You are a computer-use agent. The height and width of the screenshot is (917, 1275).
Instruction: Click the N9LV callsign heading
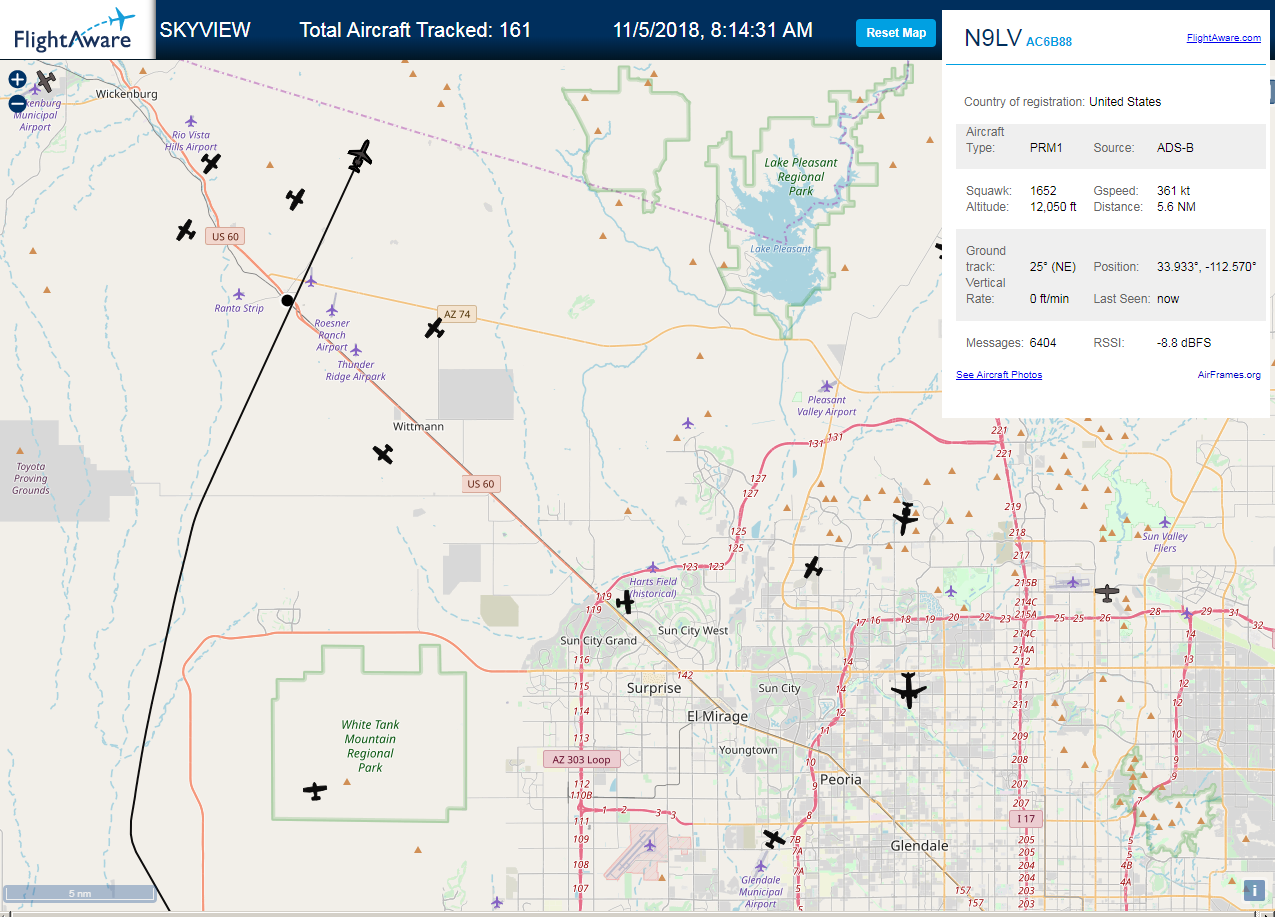click(992, 39)
